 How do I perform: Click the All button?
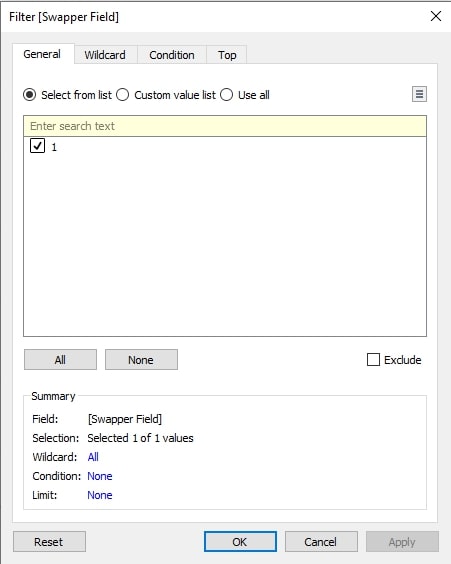pyautogui.click(x=60, y=359)
